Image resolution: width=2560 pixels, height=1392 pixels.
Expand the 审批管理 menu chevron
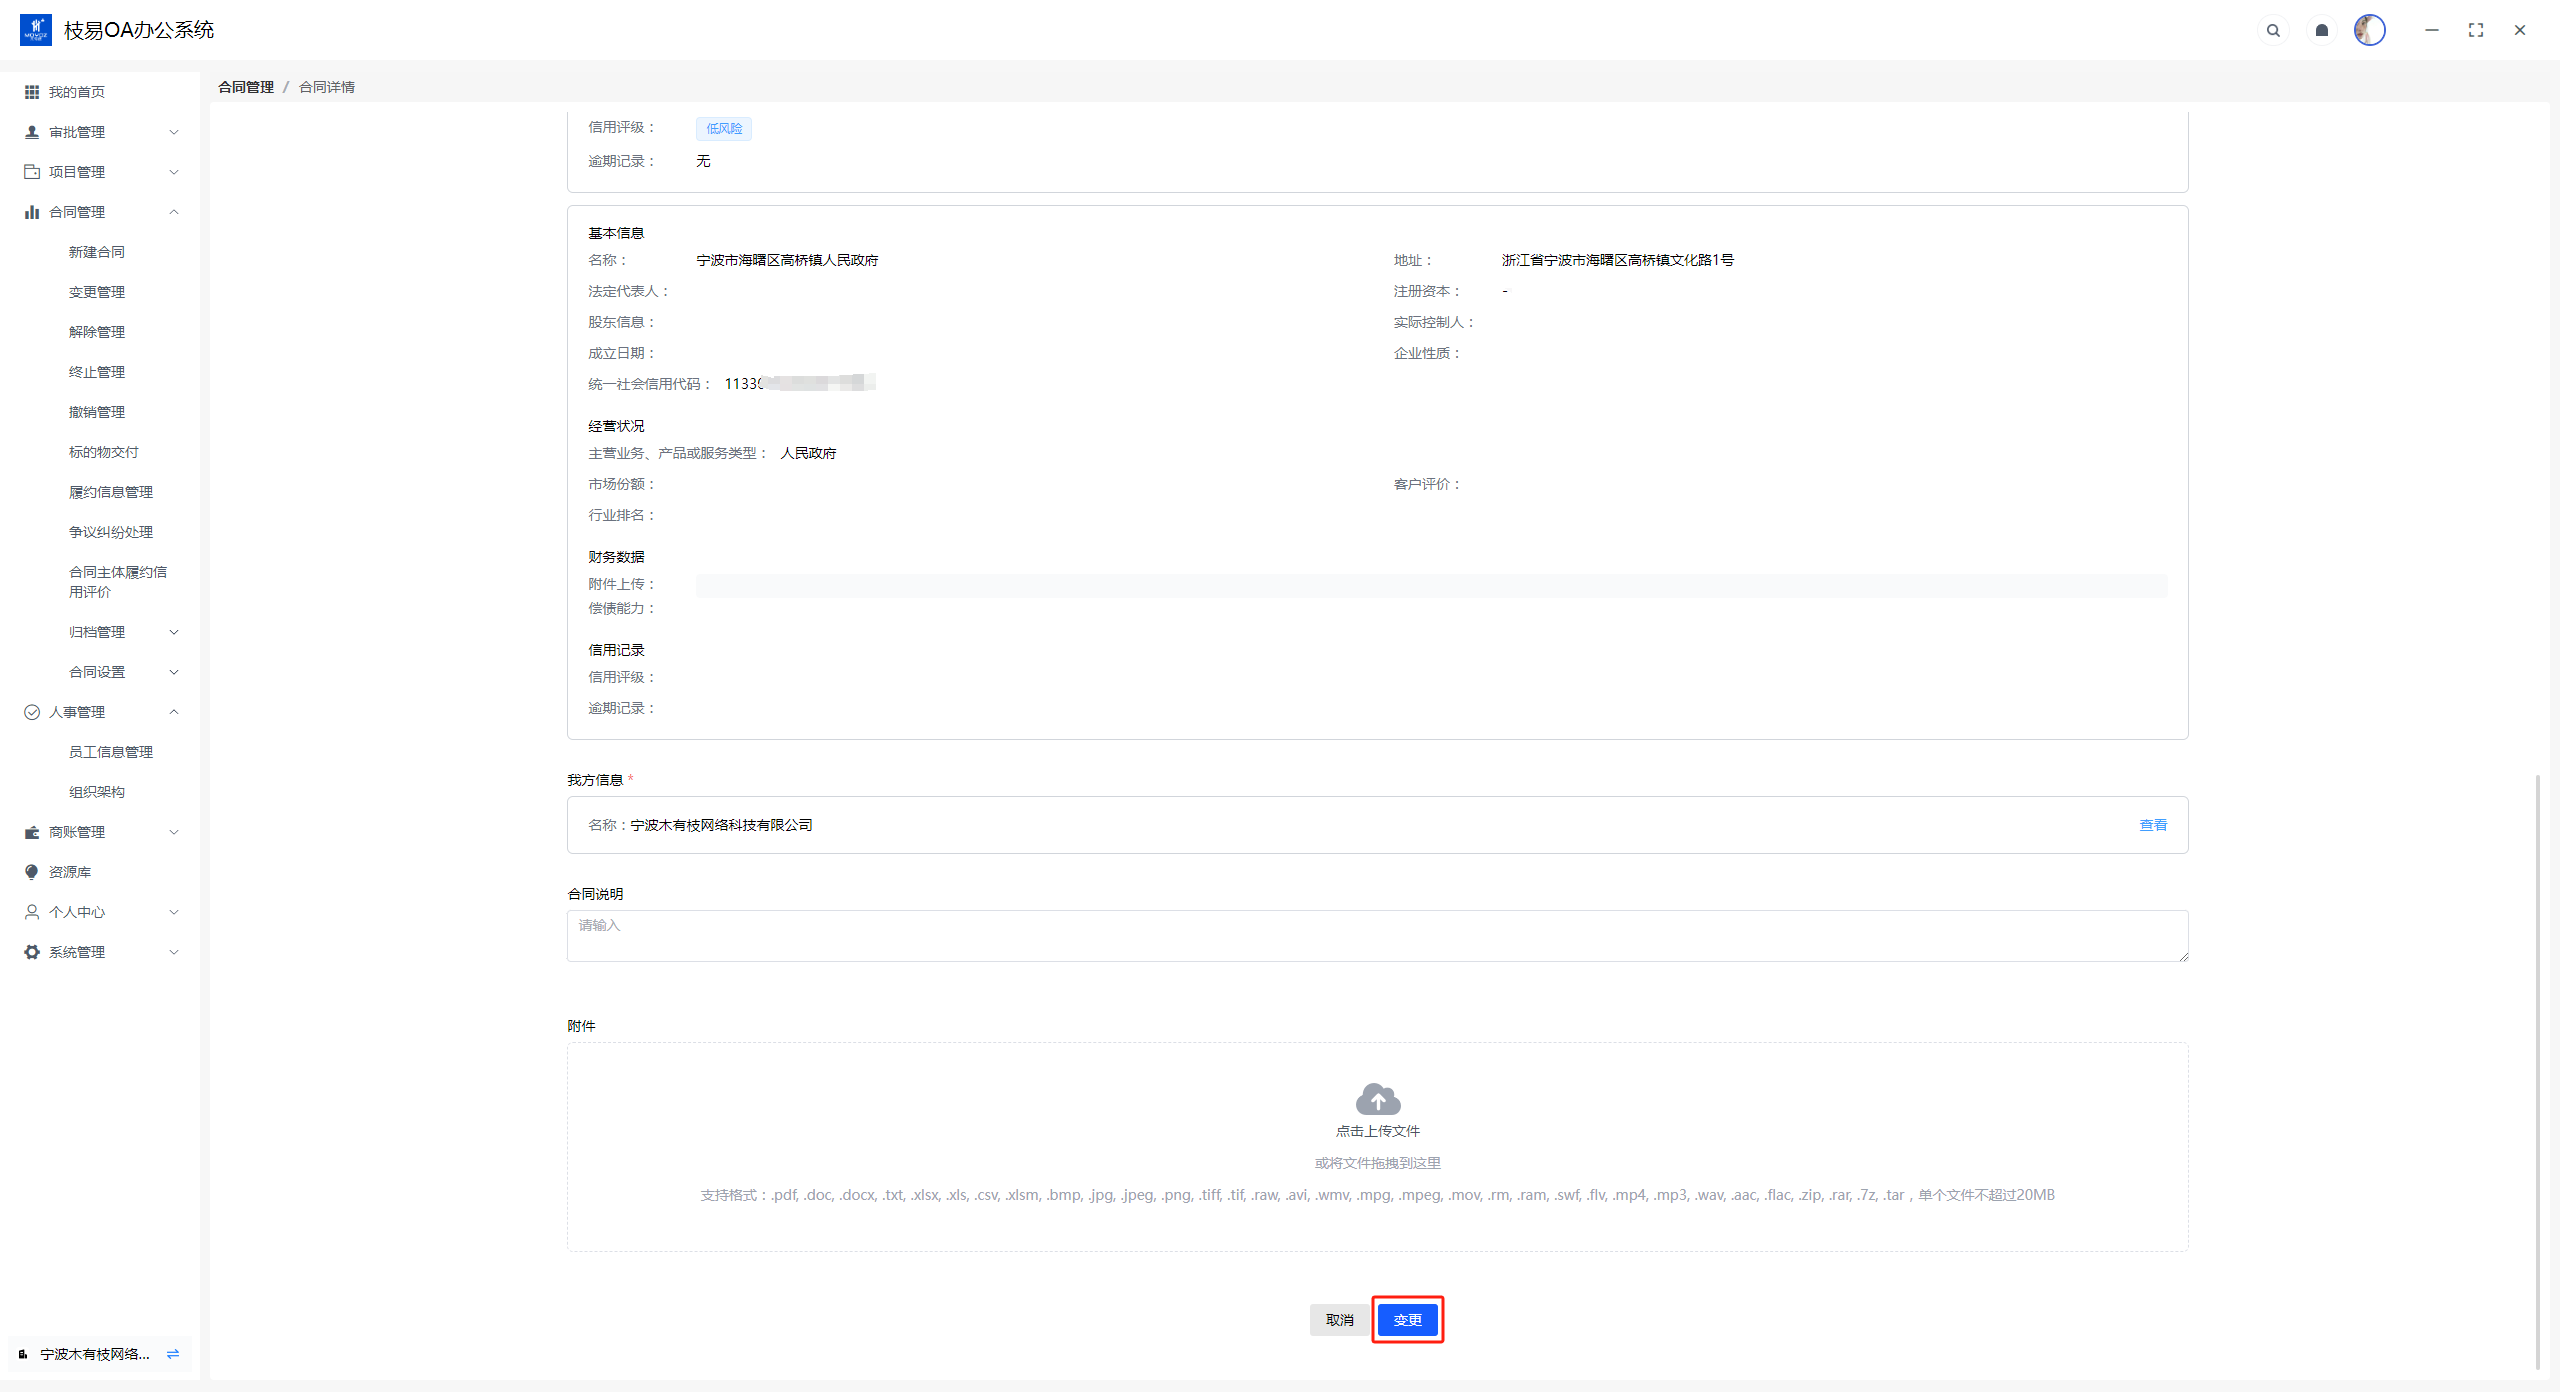(x=174, y=132)
